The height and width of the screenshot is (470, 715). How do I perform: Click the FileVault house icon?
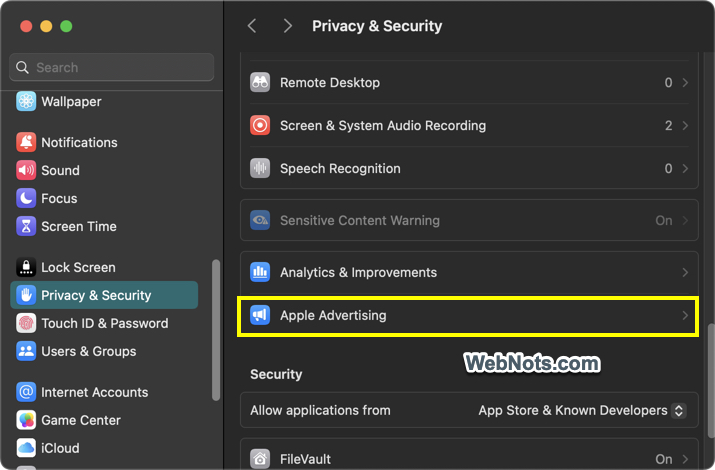(260, 459)
